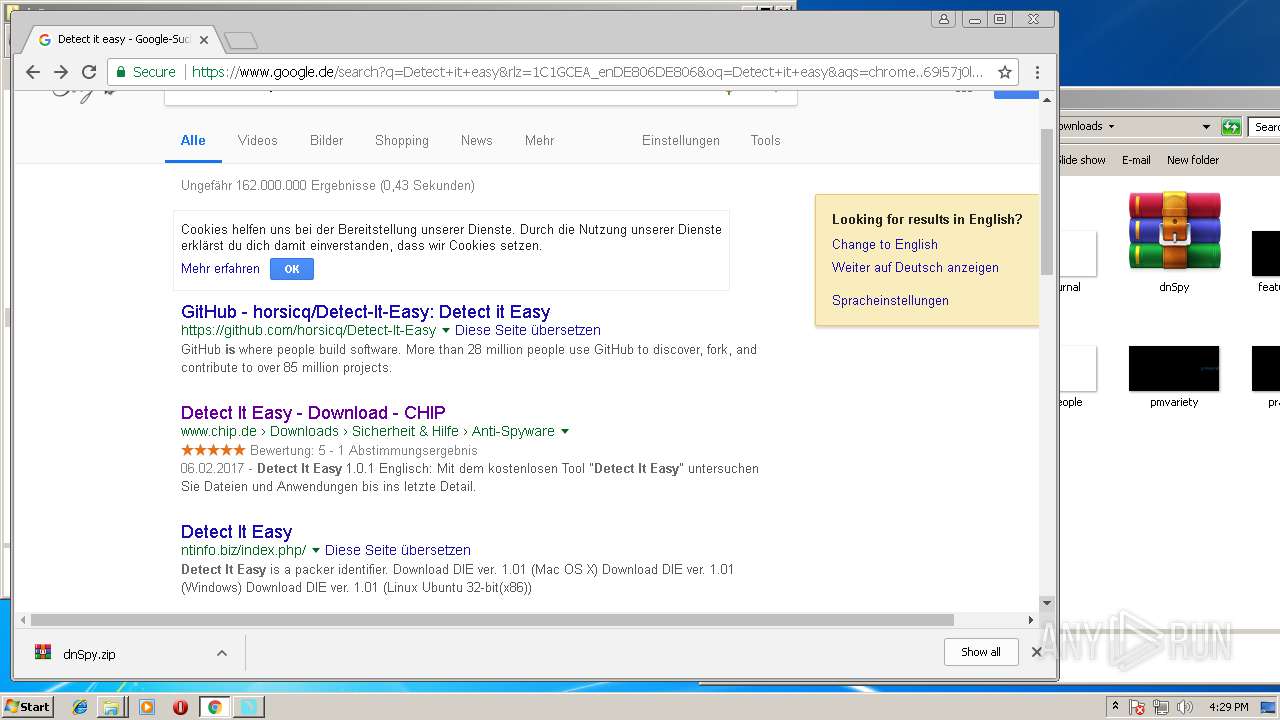Open Windows Explorer from taskbar

[x=112, y=707]
